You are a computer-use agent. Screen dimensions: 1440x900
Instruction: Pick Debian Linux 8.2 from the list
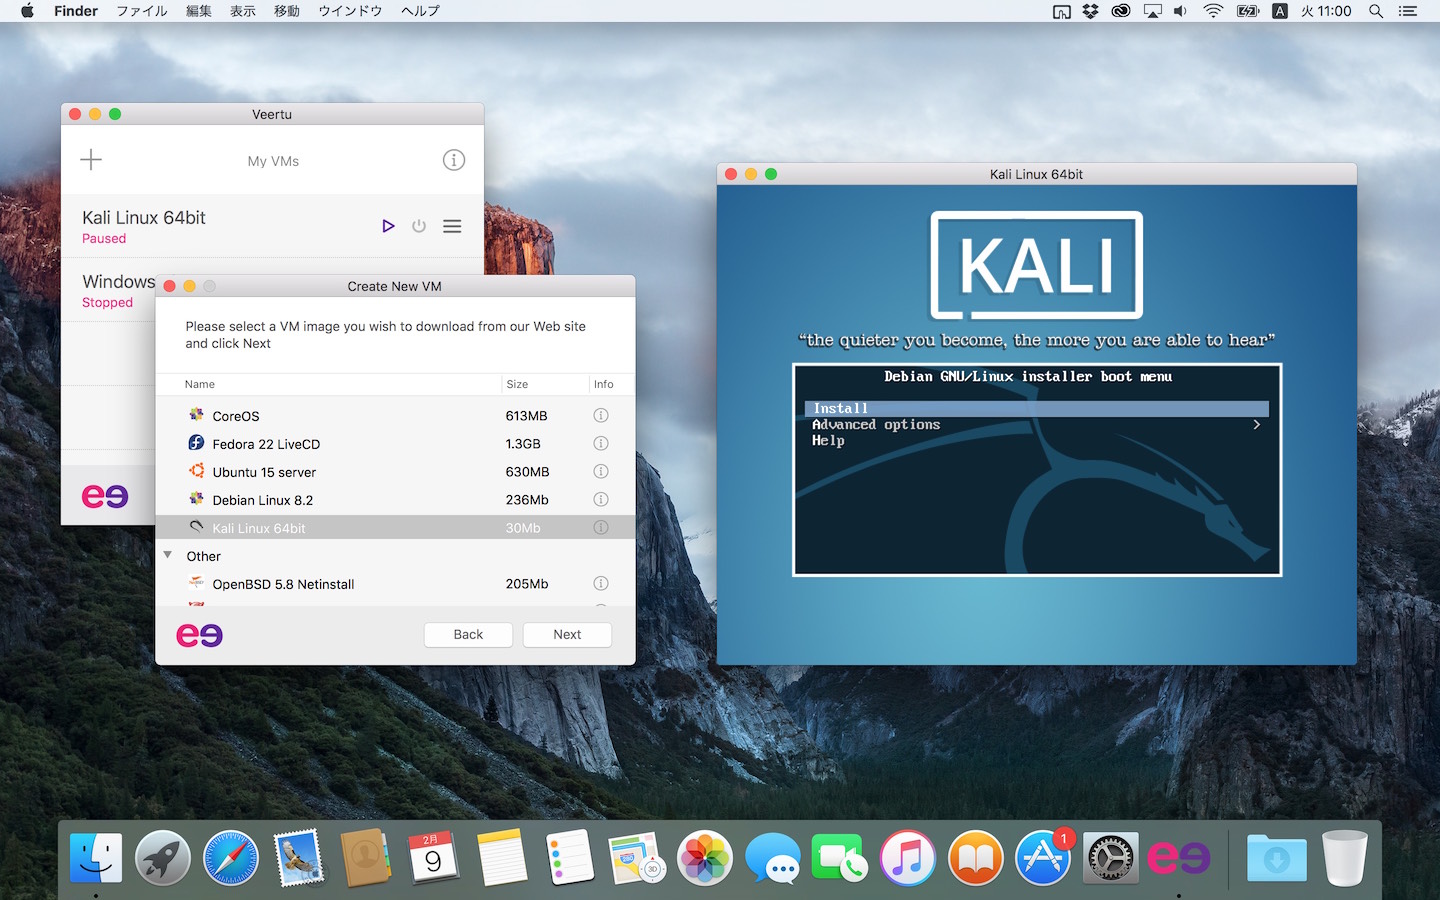(x=395, y=499)
